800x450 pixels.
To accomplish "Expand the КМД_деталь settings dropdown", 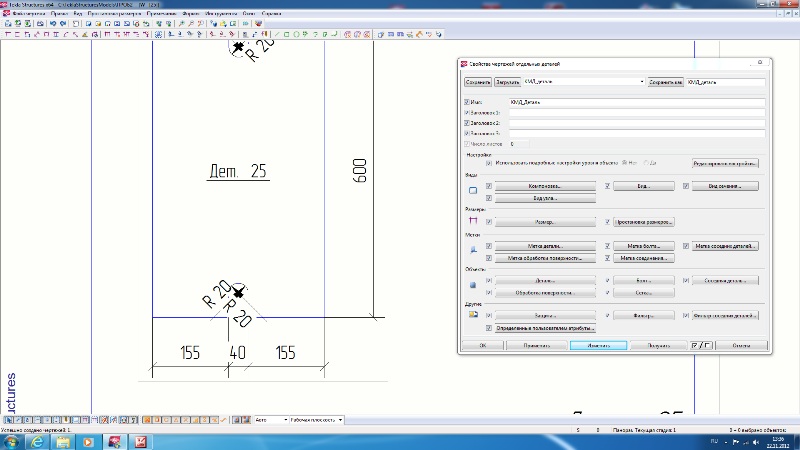I will 641,81.
